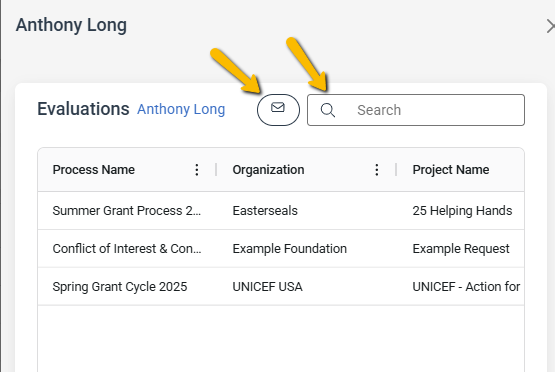Click the UNICEF - Action for project cell
The width and height of the screenshot is (555, 372).
click(x=466, y=286)
